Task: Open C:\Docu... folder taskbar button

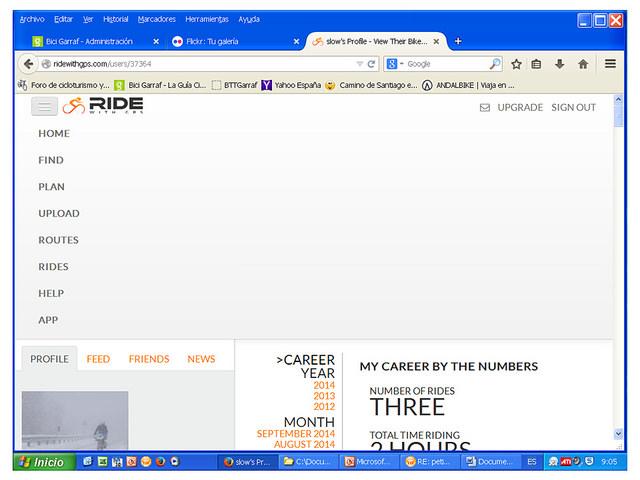Action: point(309,462)
